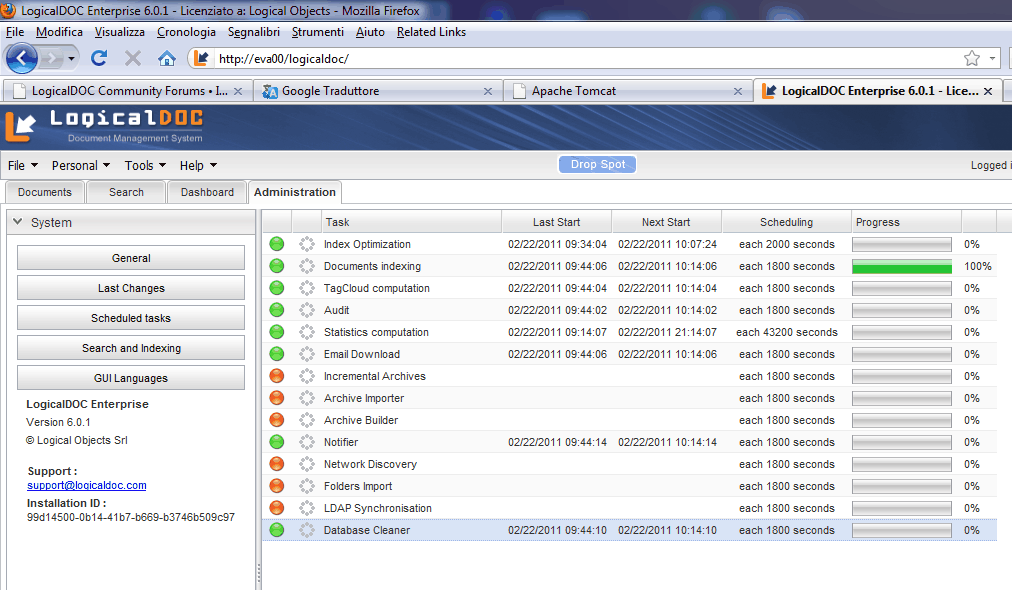Click the Drop Spot button
The image size is (1012, 590).
point(598,165)
